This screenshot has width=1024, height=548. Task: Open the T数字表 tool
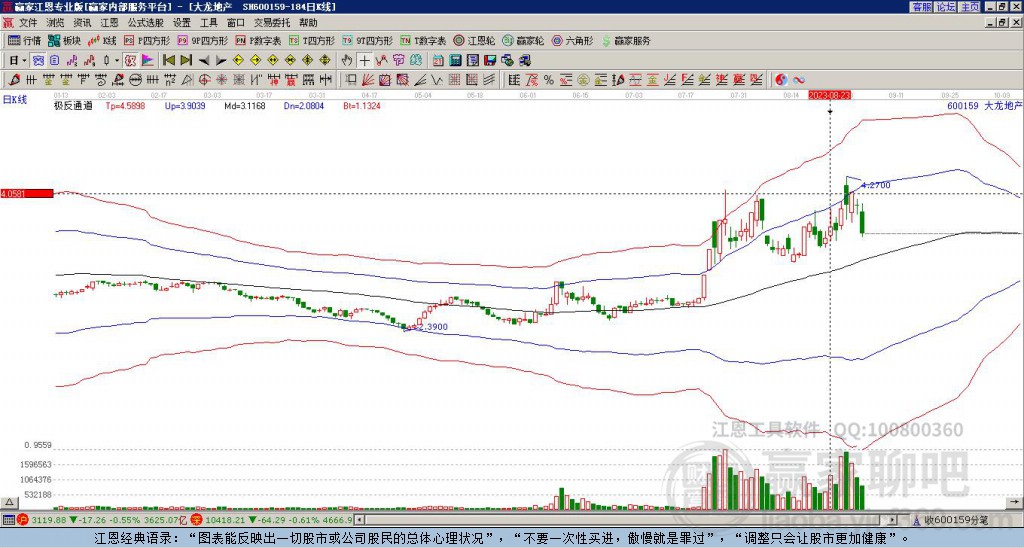(423, 40)
